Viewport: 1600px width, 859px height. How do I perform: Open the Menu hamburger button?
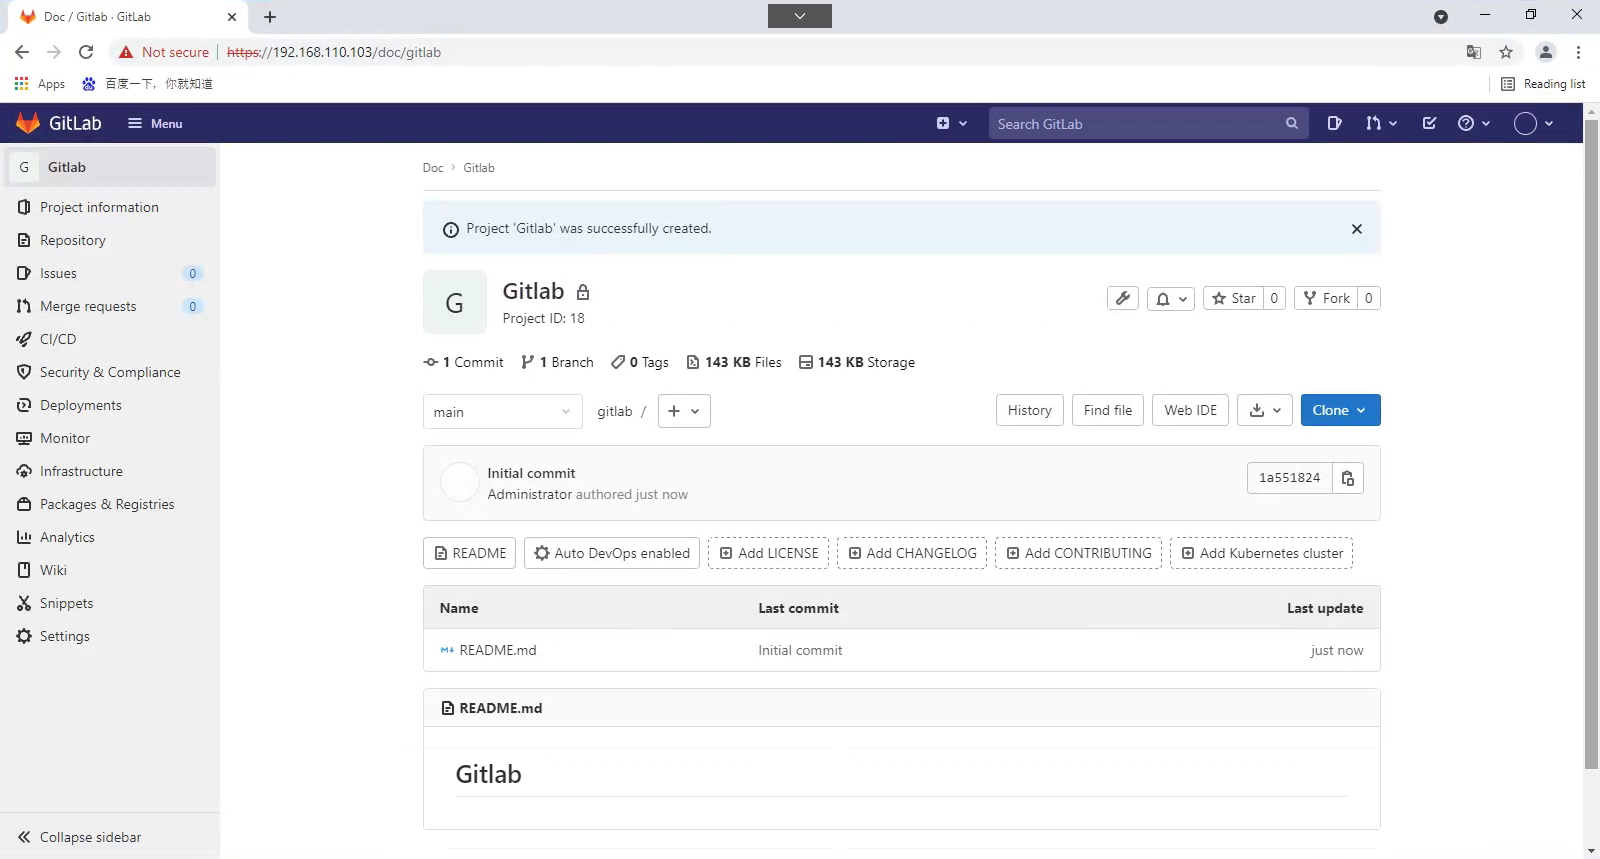(x=155, y=123)
